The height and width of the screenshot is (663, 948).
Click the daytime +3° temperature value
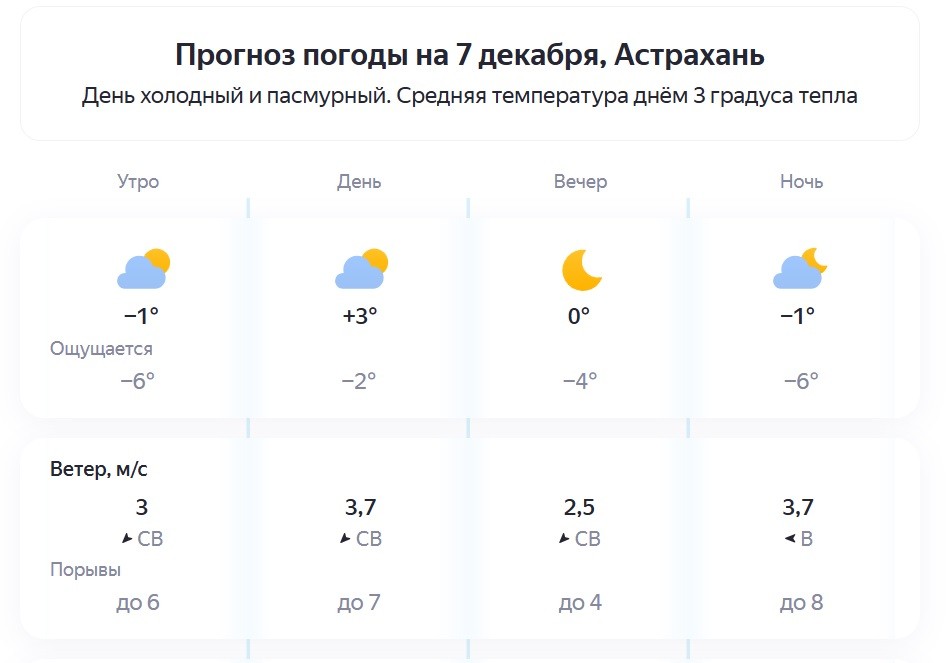(360, 316)
